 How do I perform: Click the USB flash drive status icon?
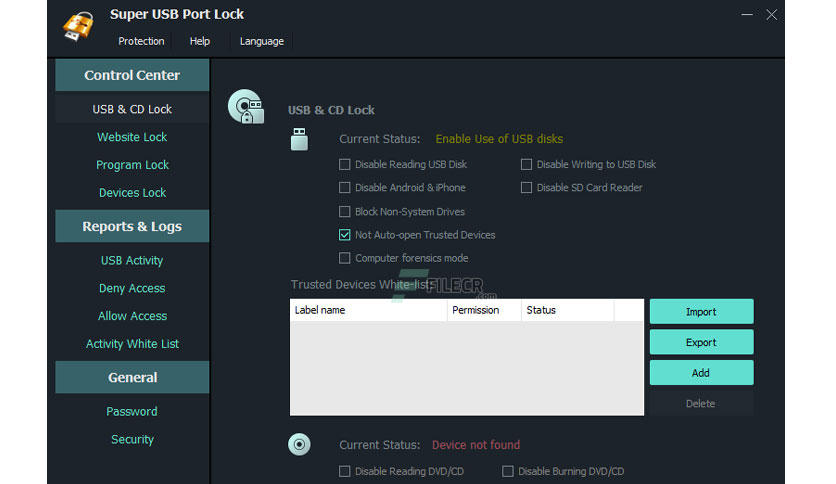pos(299,139)
